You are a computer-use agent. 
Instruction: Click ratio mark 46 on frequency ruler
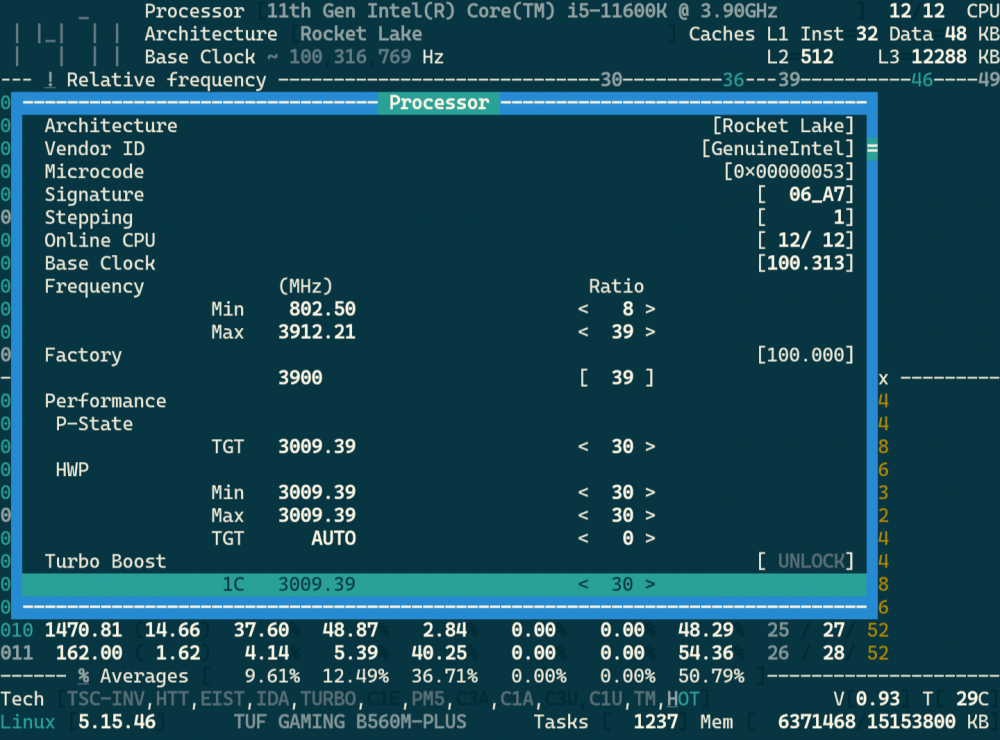[x=922, y=80]
